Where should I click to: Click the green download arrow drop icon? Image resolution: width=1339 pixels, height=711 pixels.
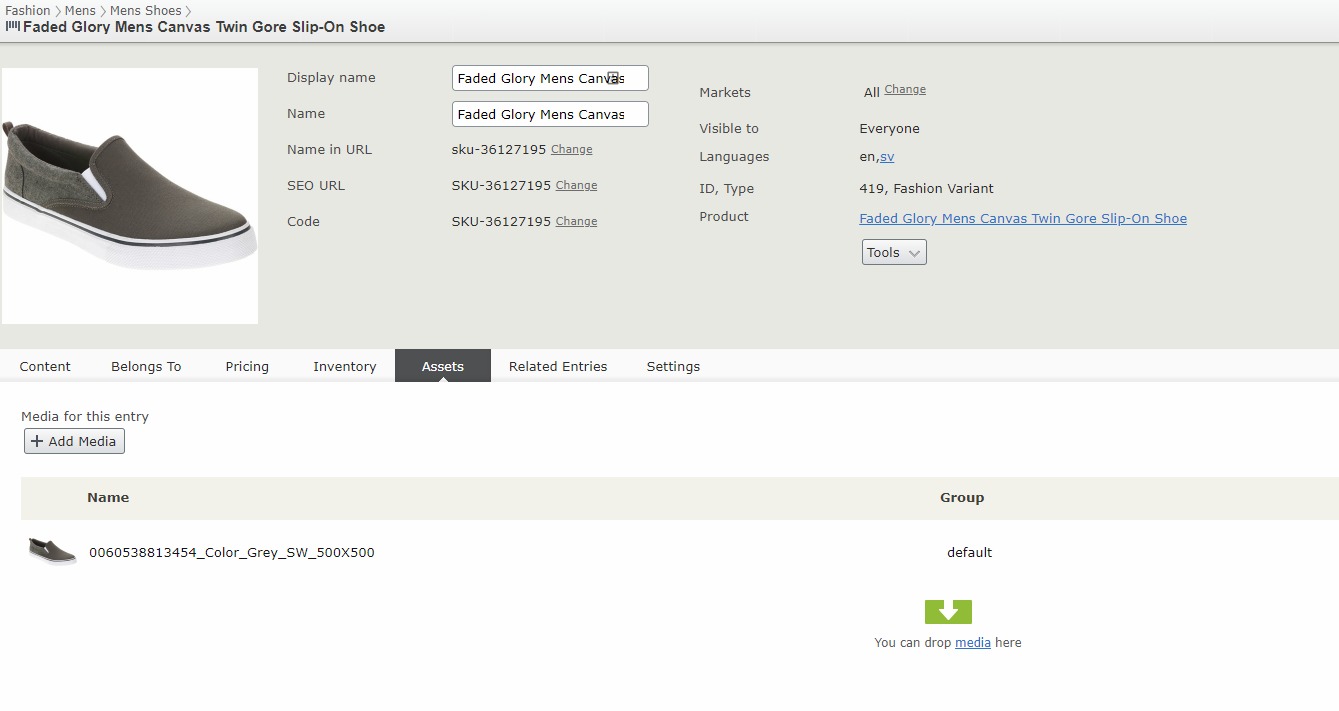[x=948, y=611]
